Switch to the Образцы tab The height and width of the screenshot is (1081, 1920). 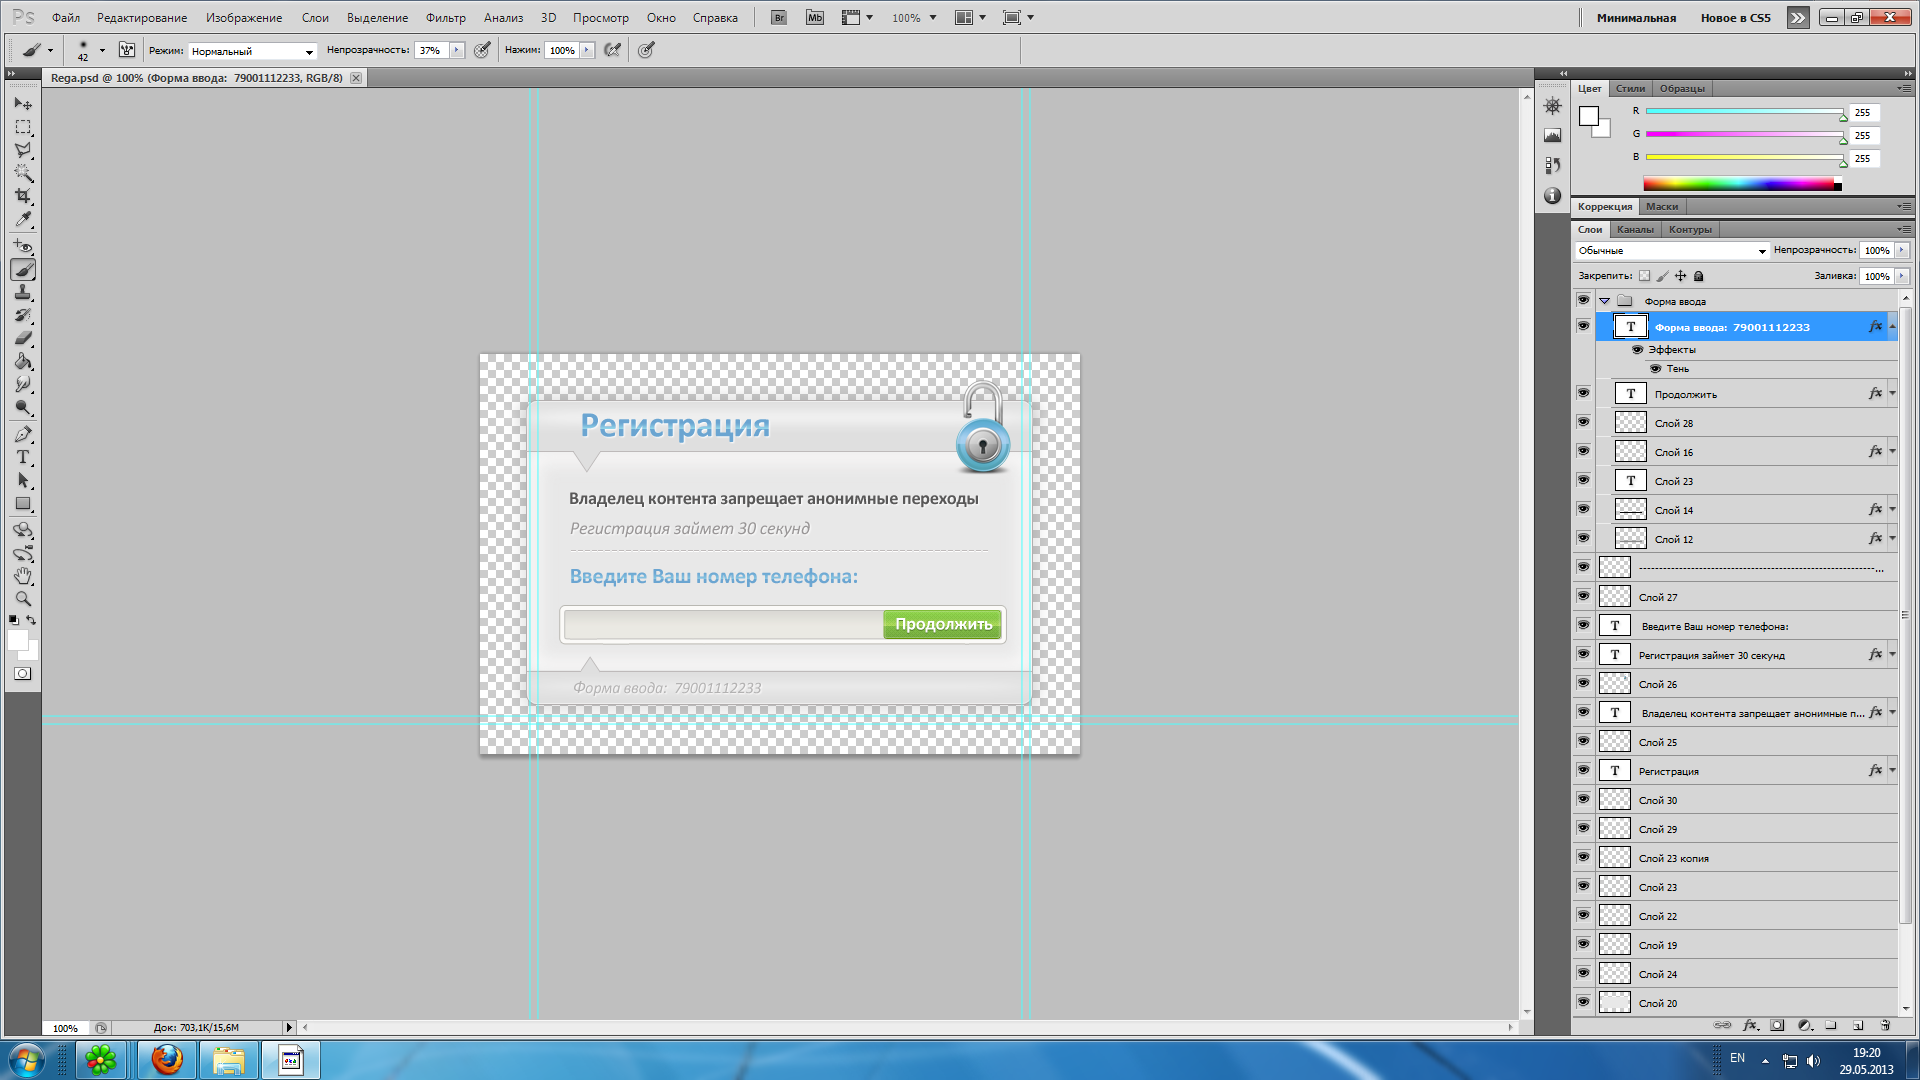(1682, 88)
